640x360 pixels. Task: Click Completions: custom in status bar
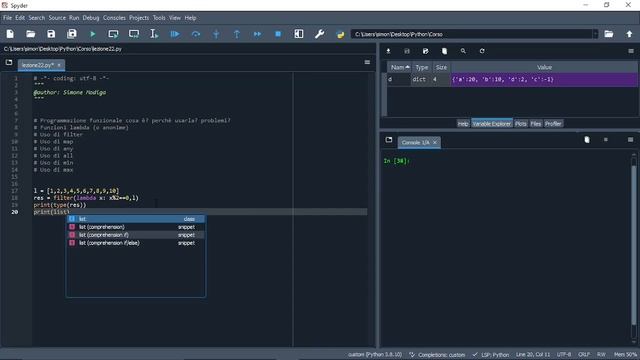[437, 355]
